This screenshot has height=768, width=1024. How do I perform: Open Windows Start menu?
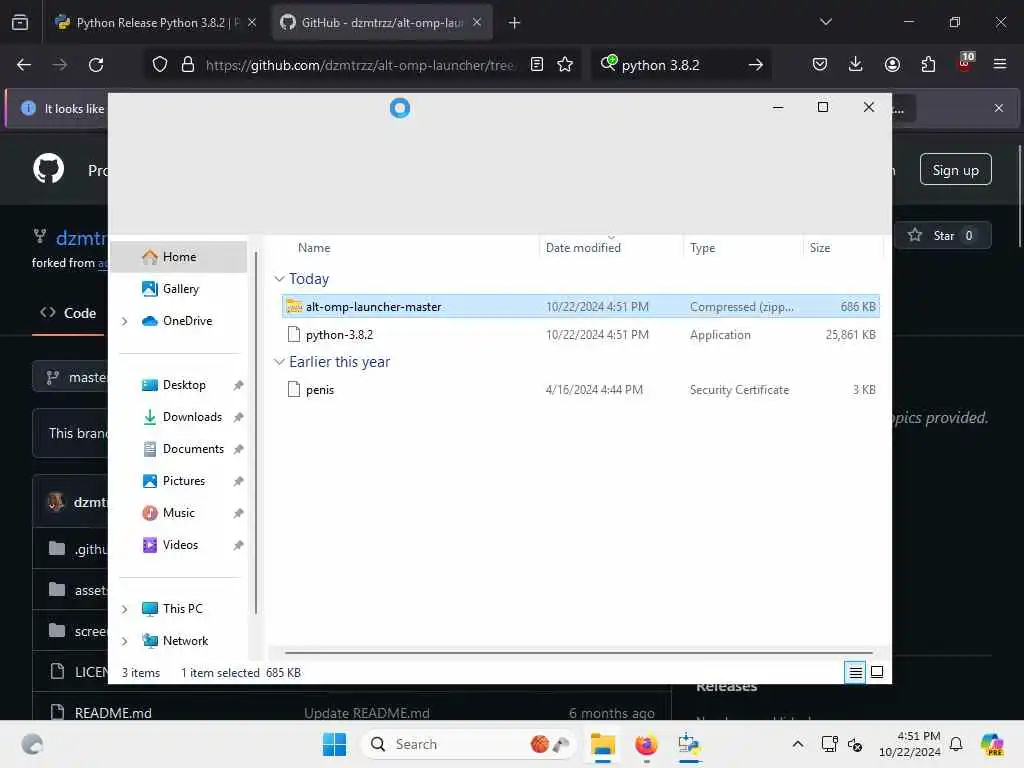pyautogui.click(x=334, y=744)
